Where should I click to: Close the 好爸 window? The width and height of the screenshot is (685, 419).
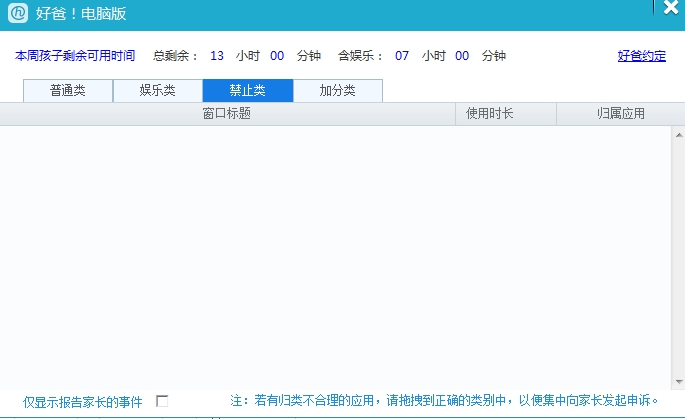[x=669, y=6]
